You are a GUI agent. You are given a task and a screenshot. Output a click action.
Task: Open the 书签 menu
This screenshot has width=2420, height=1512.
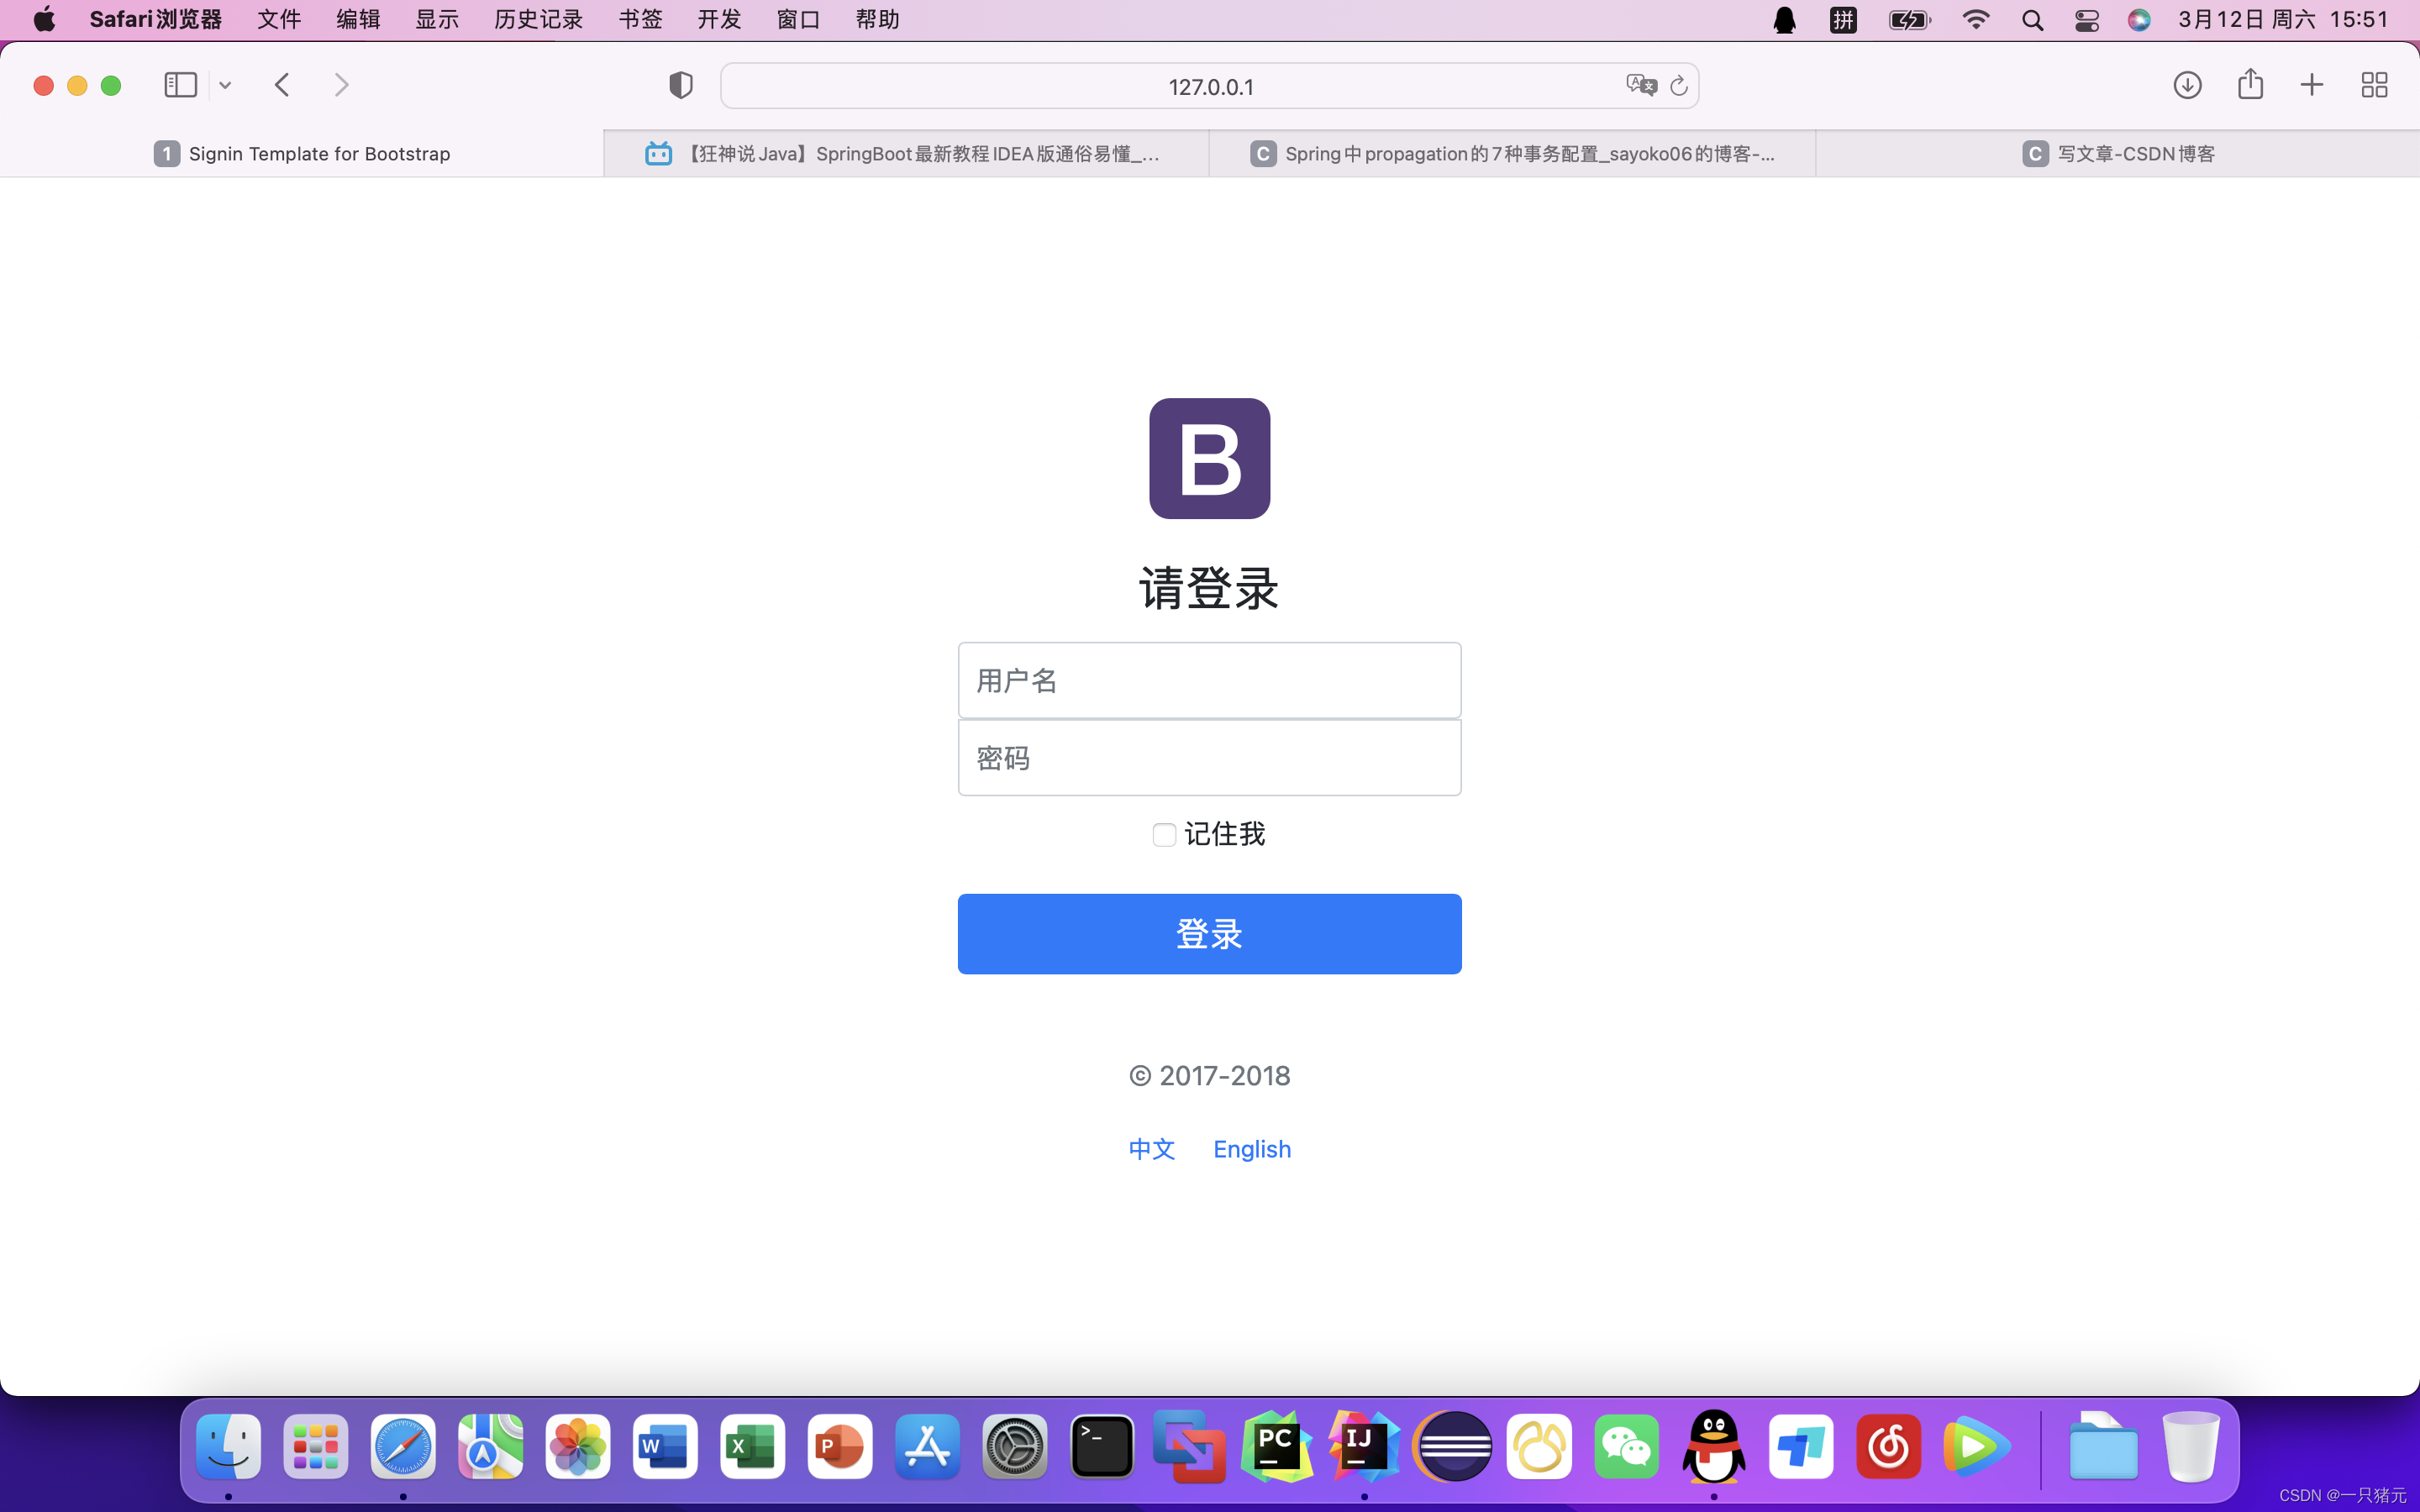tap(640, 20)
